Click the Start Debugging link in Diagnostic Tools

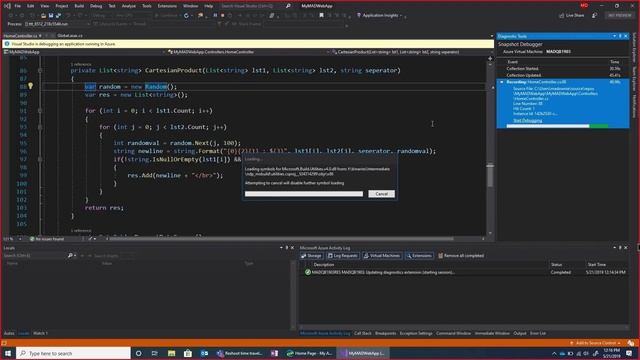[527, 121]
